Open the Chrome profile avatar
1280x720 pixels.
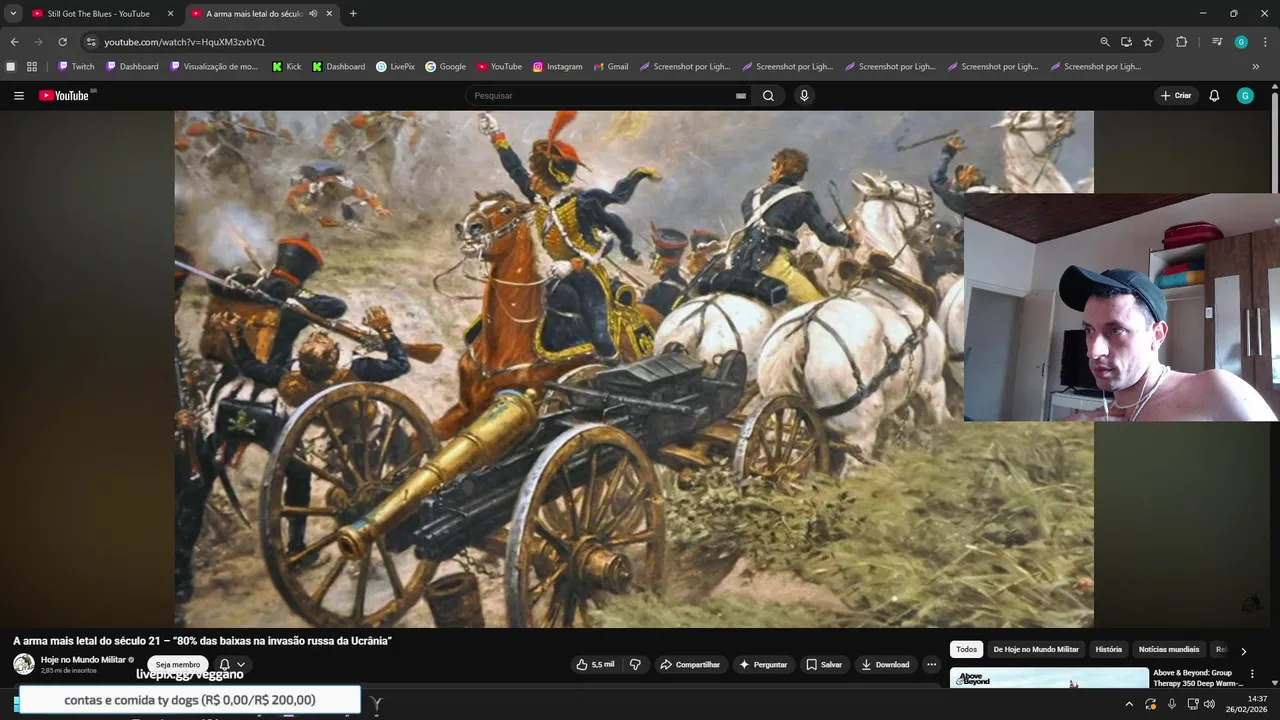tap(1241, 42)
